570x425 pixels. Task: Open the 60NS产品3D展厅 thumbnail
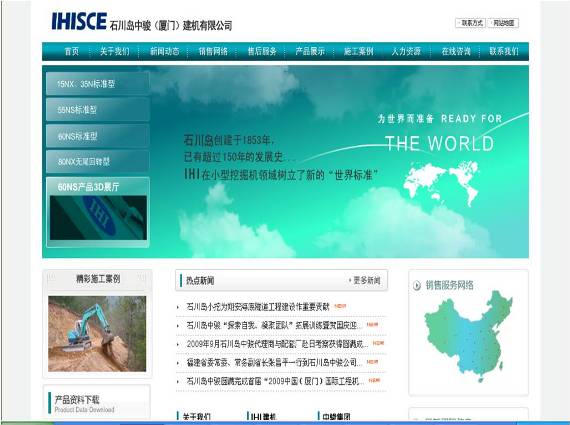pyautogui.click(x=98, y=217)
